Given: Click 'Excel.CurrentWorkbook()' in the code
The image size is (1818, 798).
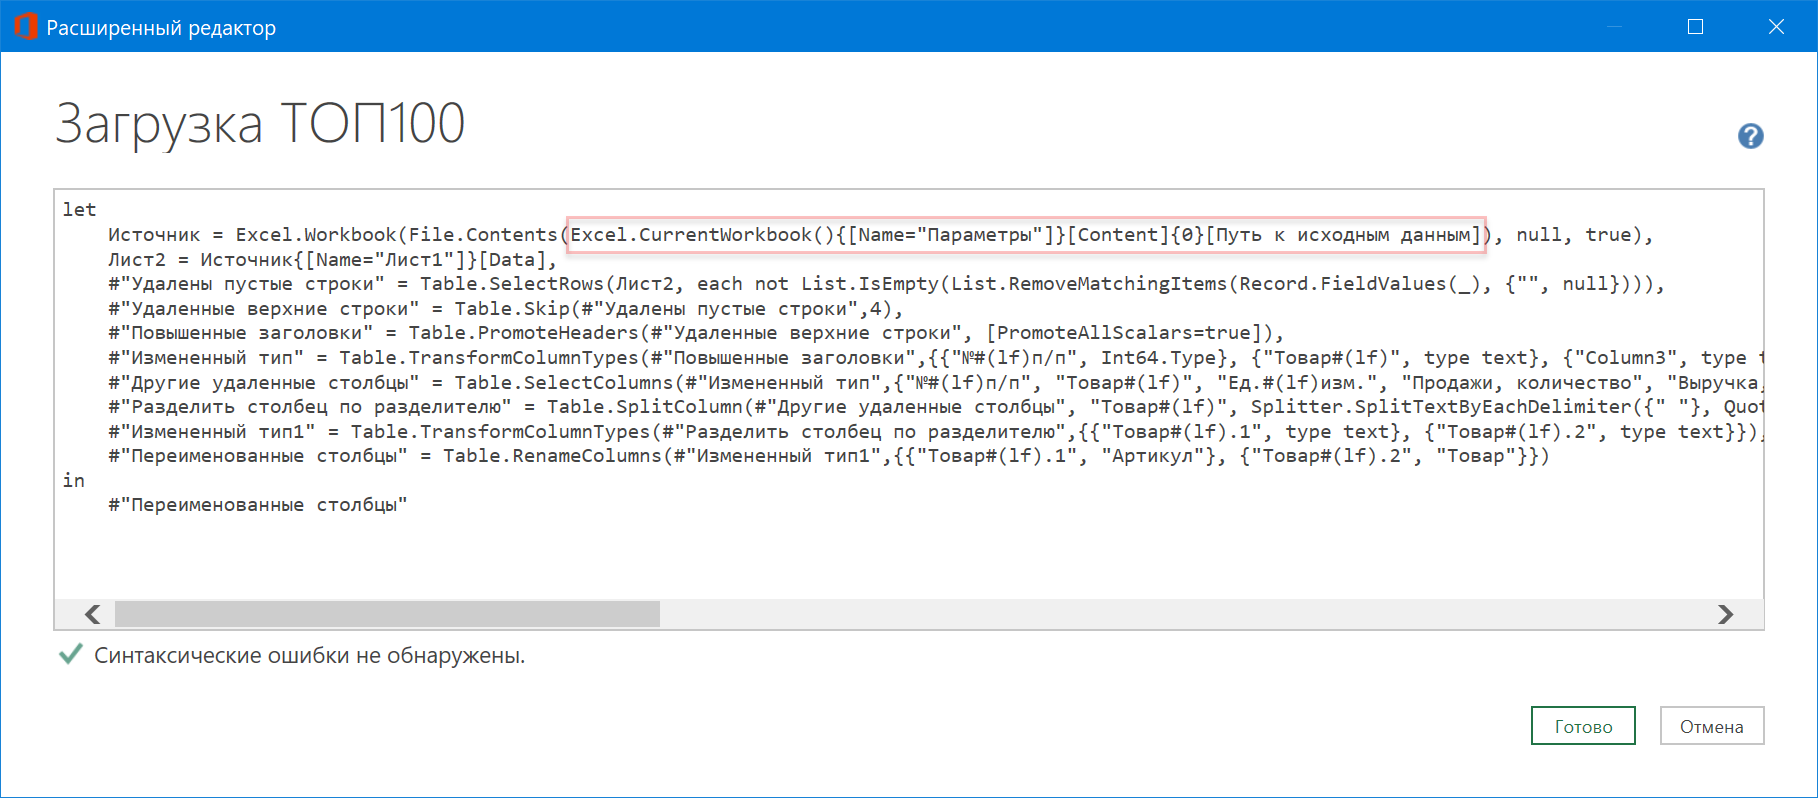Looking at the screenshot, I should (702, 235).
